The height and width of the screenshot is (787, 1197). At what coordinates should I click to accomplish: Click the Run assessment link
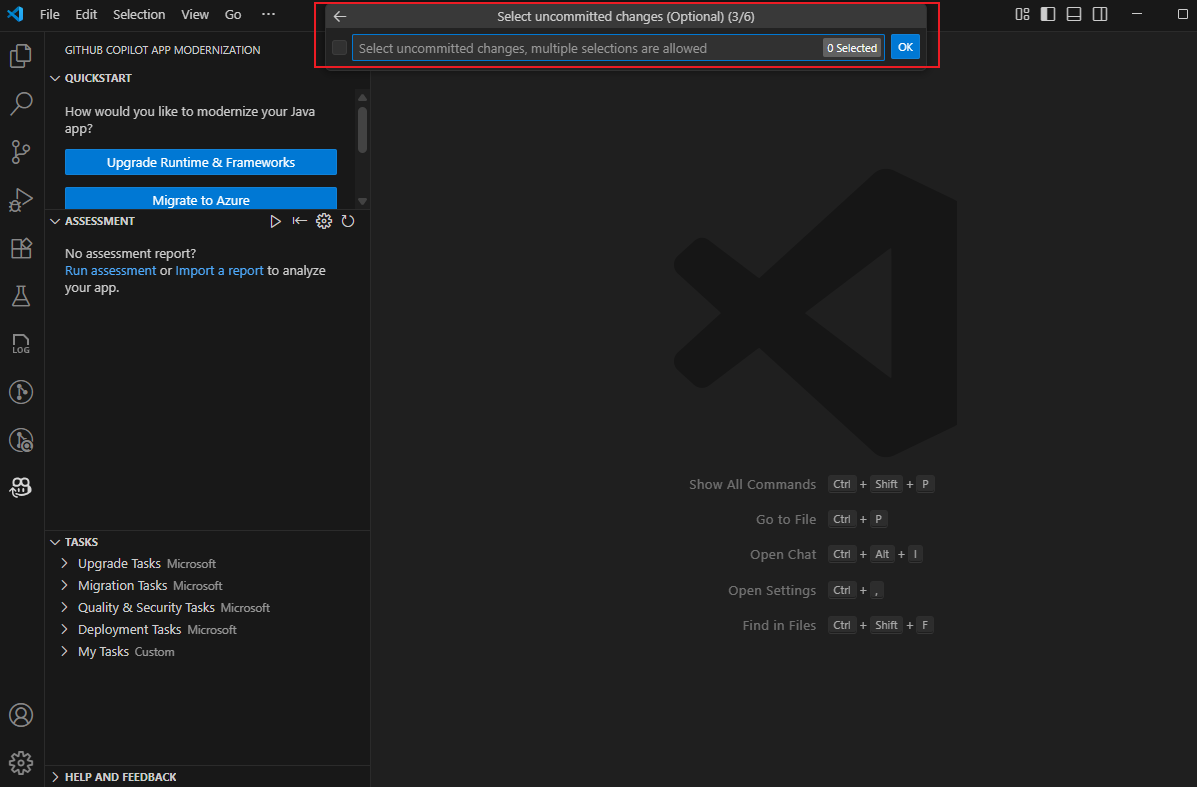click(110, 270)
